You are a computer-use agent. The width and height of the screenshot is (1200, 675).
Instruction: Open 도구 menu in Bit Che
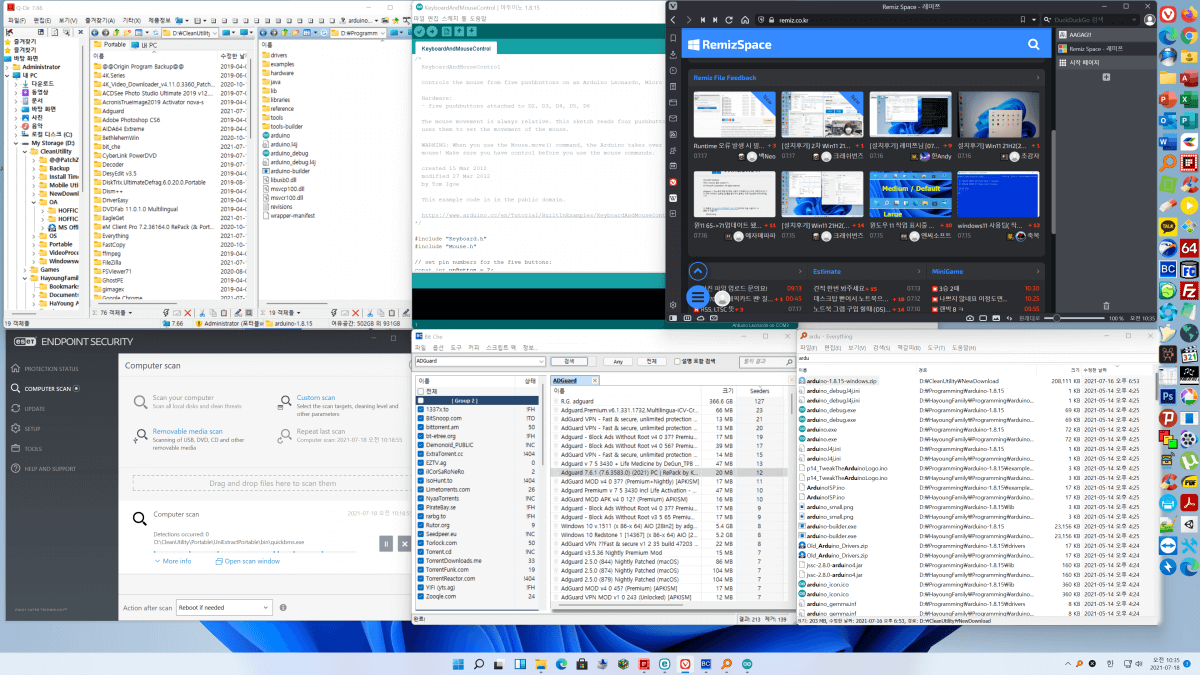(456, 347)
